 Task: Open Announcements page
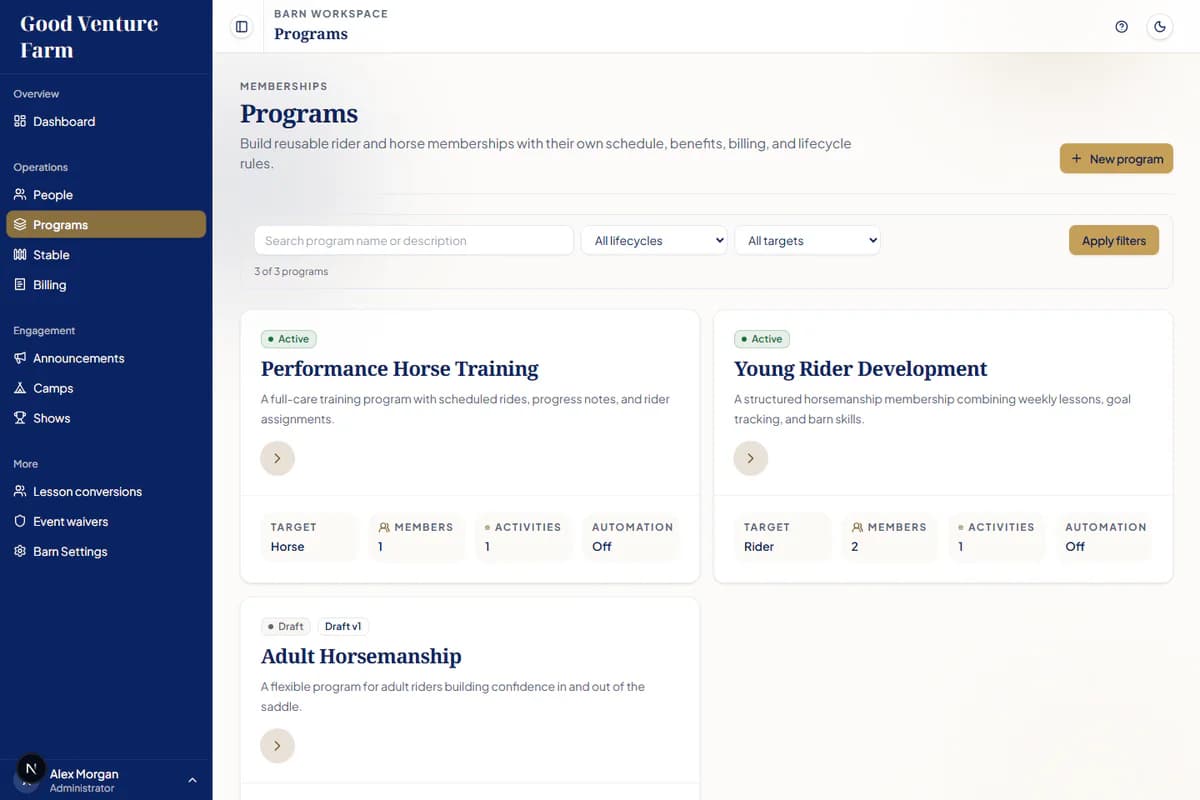pos(106,358)
